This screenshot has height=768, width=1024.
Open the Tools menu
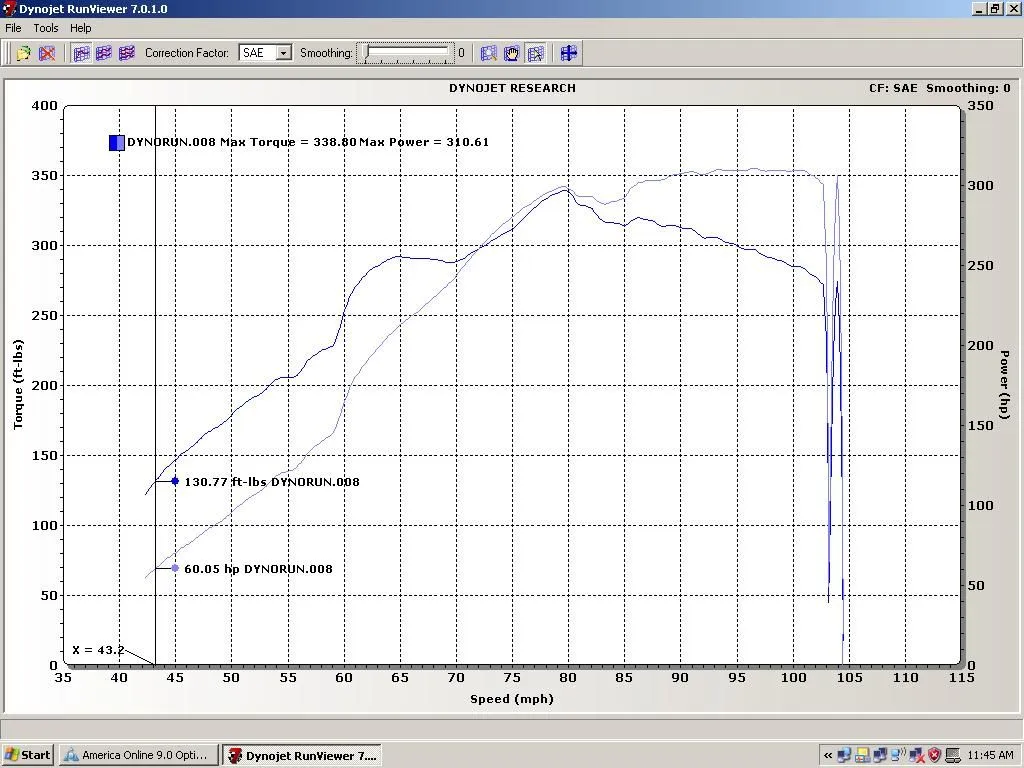pyautogui.click(x=46, y=28)
